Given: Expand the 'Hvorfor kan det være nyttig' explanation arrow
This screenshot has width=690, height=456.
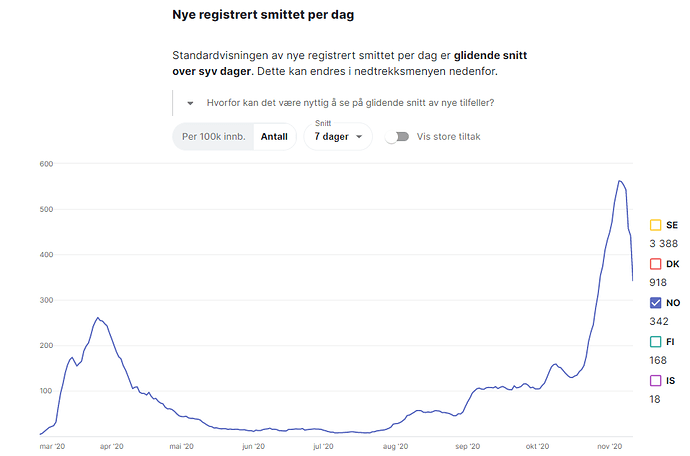Looking at the screenshot, I should click(x=190, y=103).
